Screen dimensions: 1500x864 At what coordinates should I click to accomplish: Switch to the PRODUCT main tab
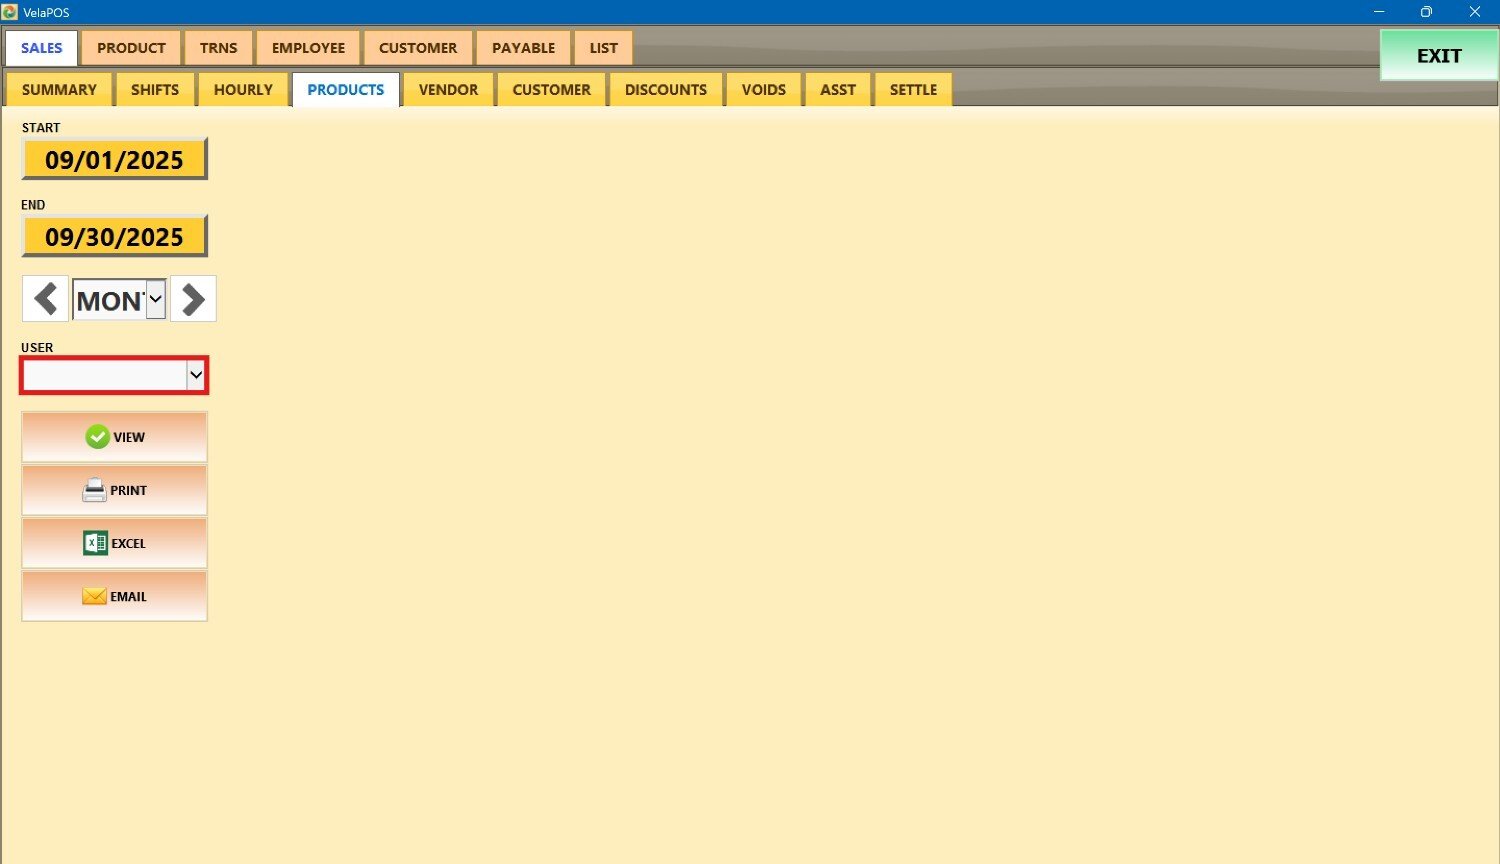(131, 48)
